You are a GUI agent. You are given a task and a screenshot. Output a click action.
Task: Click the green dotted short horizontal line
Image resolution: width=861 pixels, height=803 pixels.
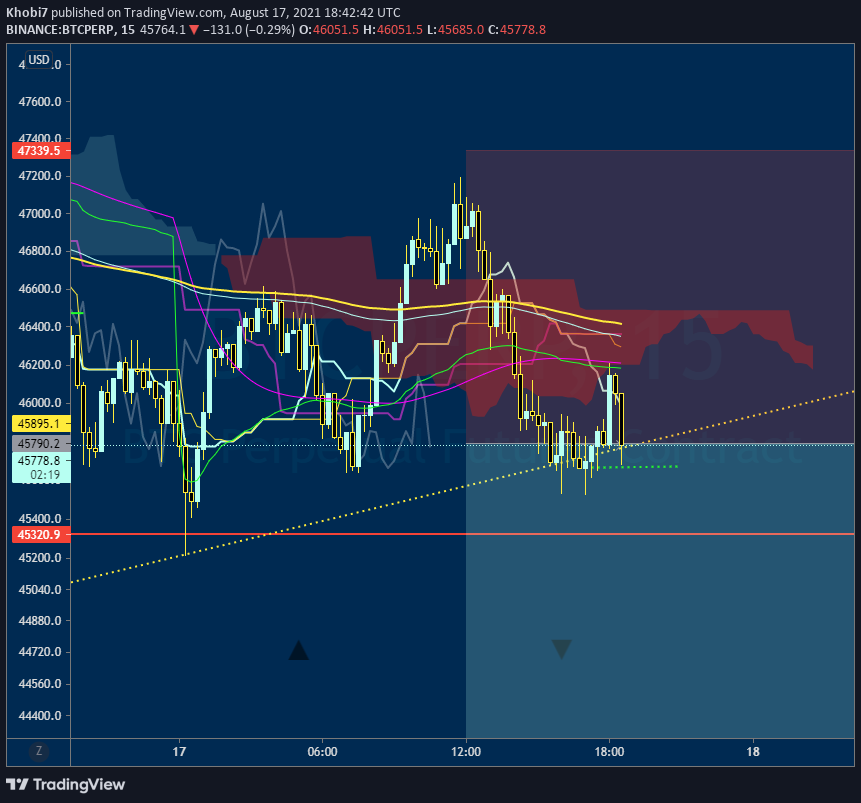click(638, 467)
